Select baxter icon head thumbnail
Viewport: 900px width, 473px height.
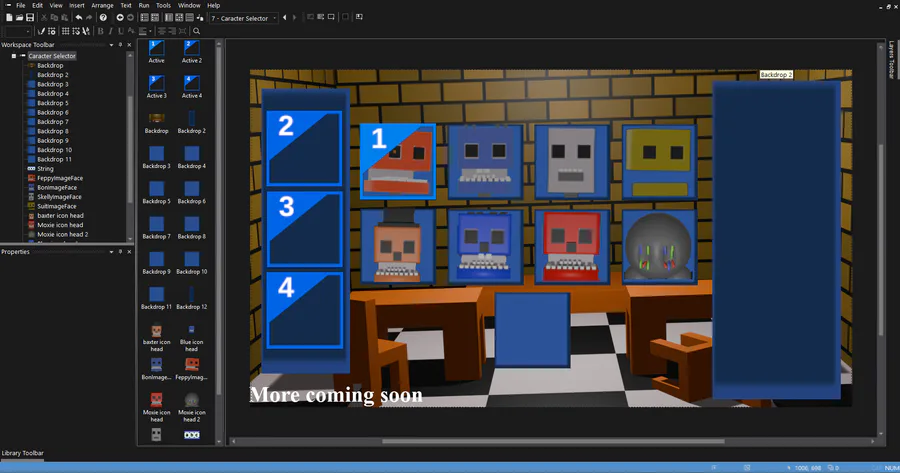[157, 338]
